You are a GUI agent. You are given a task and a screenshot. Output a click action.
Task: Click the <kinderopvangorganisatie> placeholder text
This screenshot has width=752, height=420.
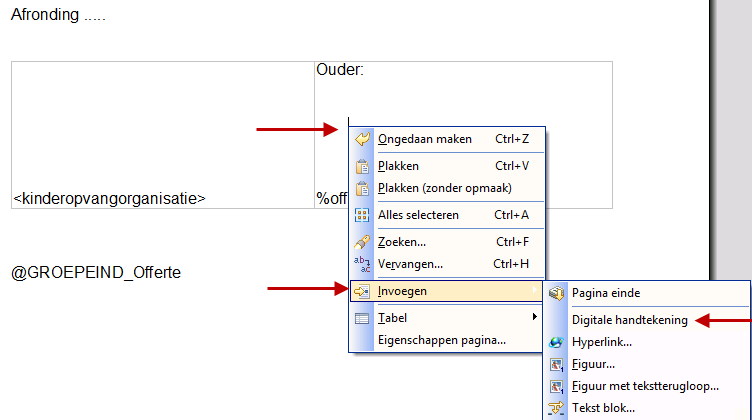pos(109,199)
